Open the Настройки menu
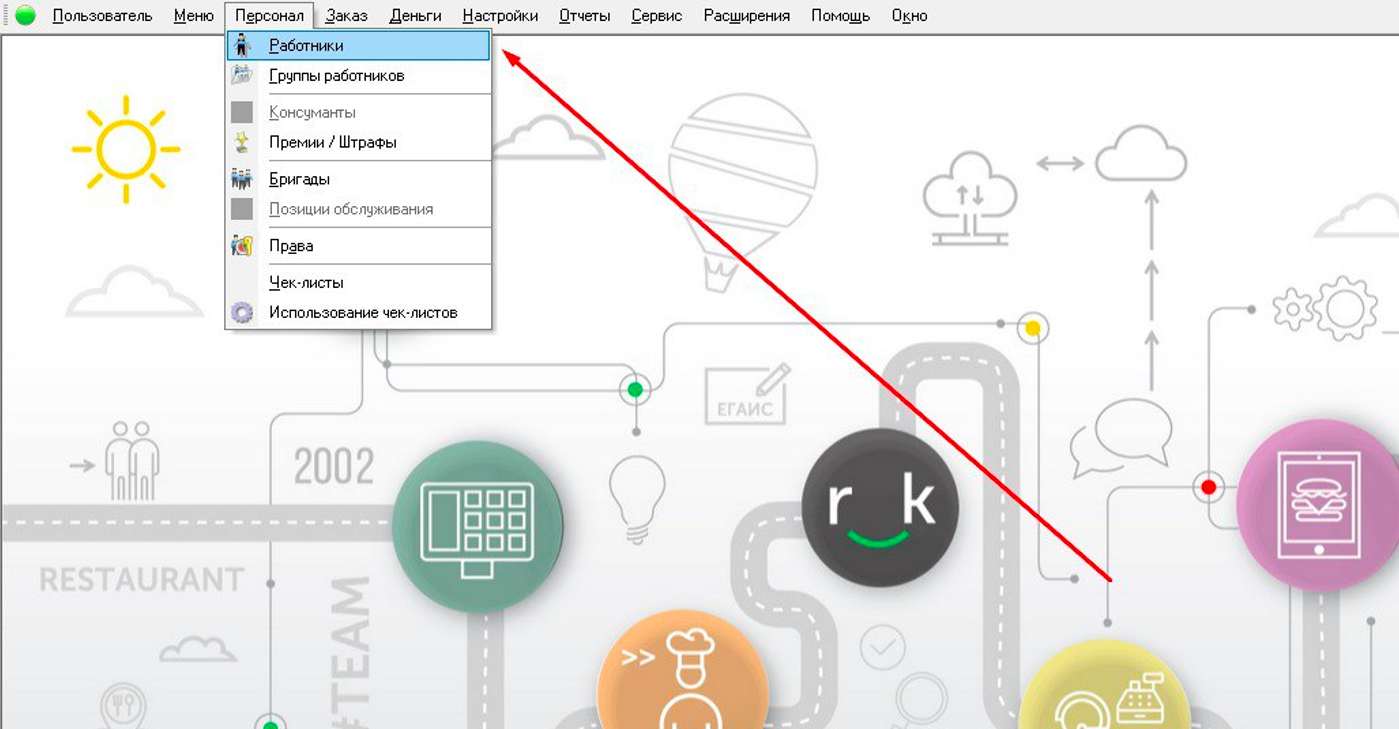Viewport: 1399px width, 729px height. tap(500, 15)
